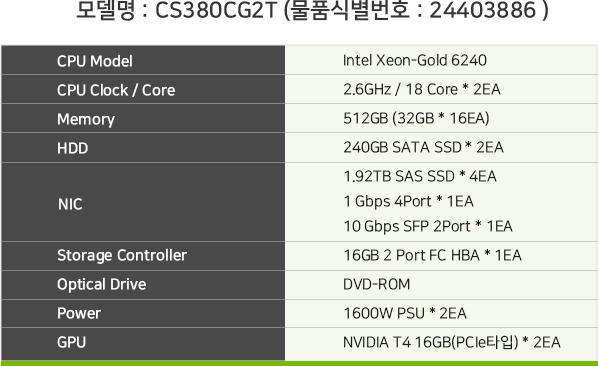598x366 pixels.
Task: Select the Intel Xeon-Gold 6240 value
Action: (415, 60)
